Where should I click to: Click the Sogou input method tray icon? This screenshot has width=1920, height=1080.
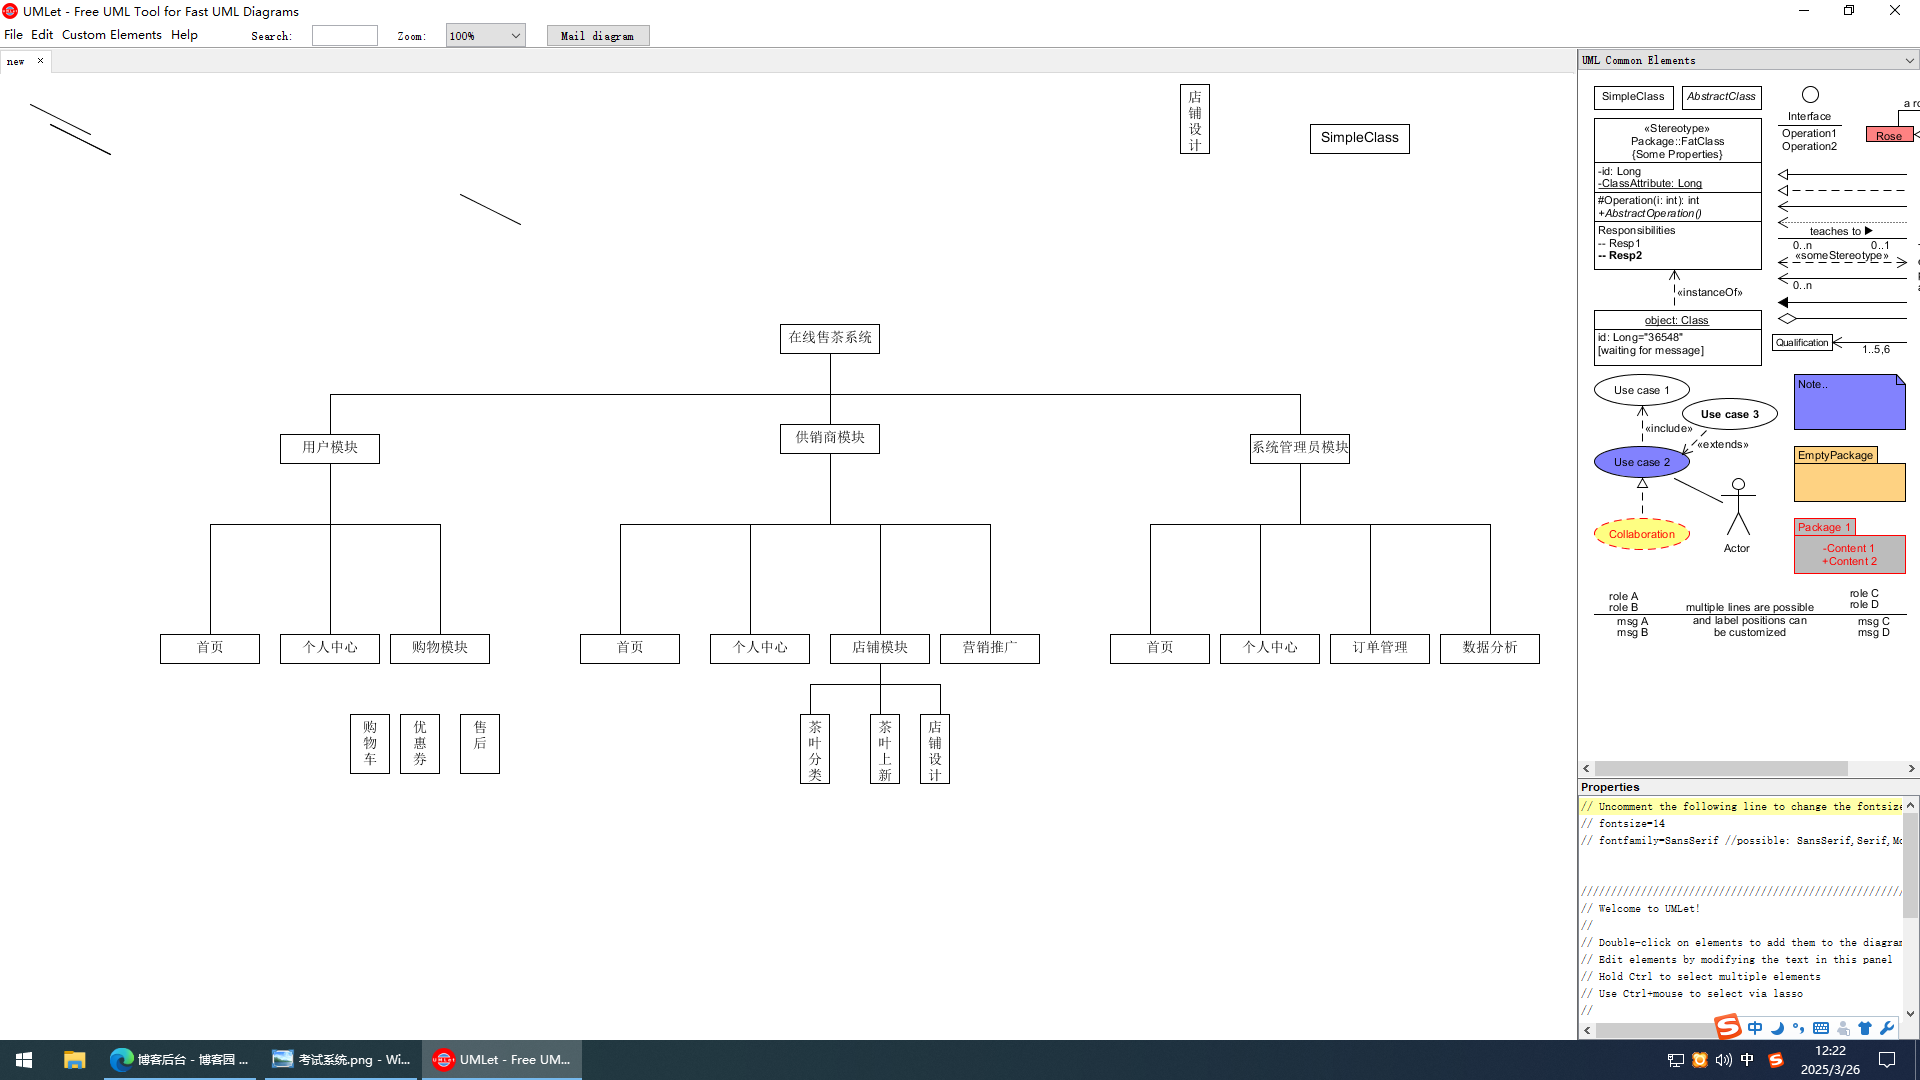point(1776,1060)
